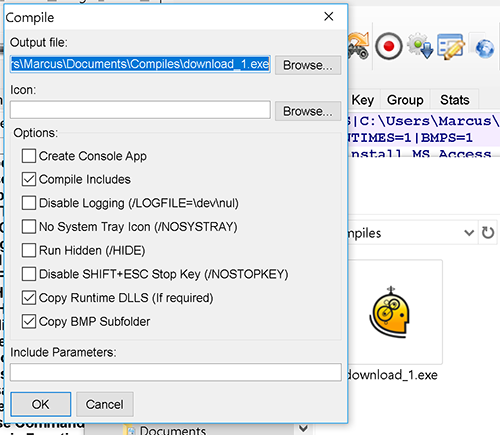Uncheck Copy BMP Subfolder checkbox
The height and width of the screenshot is (435, 500).
pos(29,322)
